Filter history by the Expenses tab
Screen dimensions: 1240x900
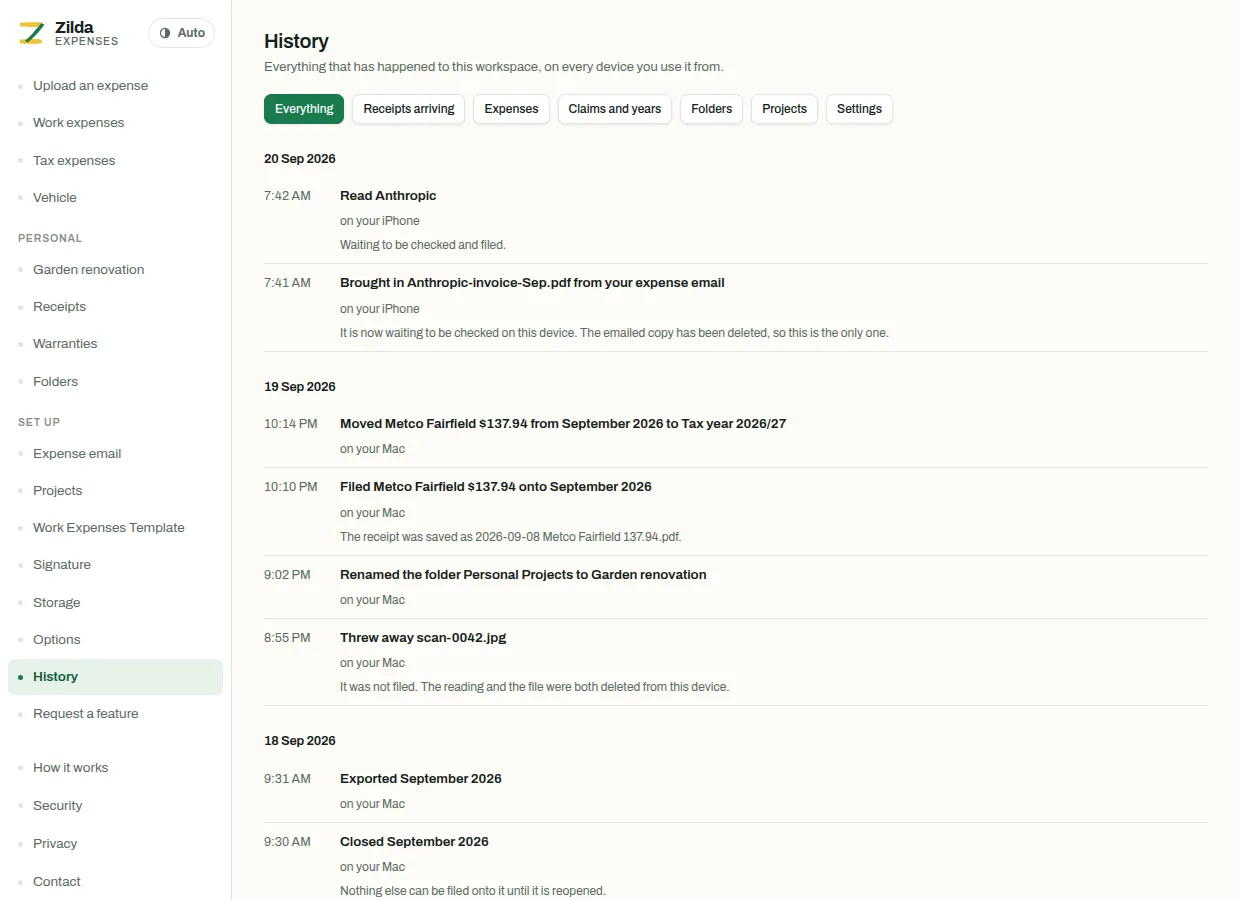pyautogui.click(x=512, y=109)
